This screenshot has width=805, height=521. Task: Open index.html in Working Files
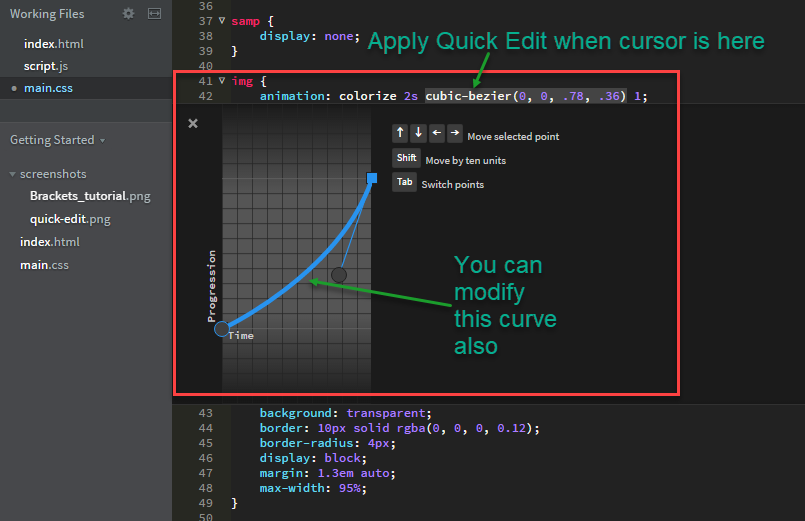[53, 44]
